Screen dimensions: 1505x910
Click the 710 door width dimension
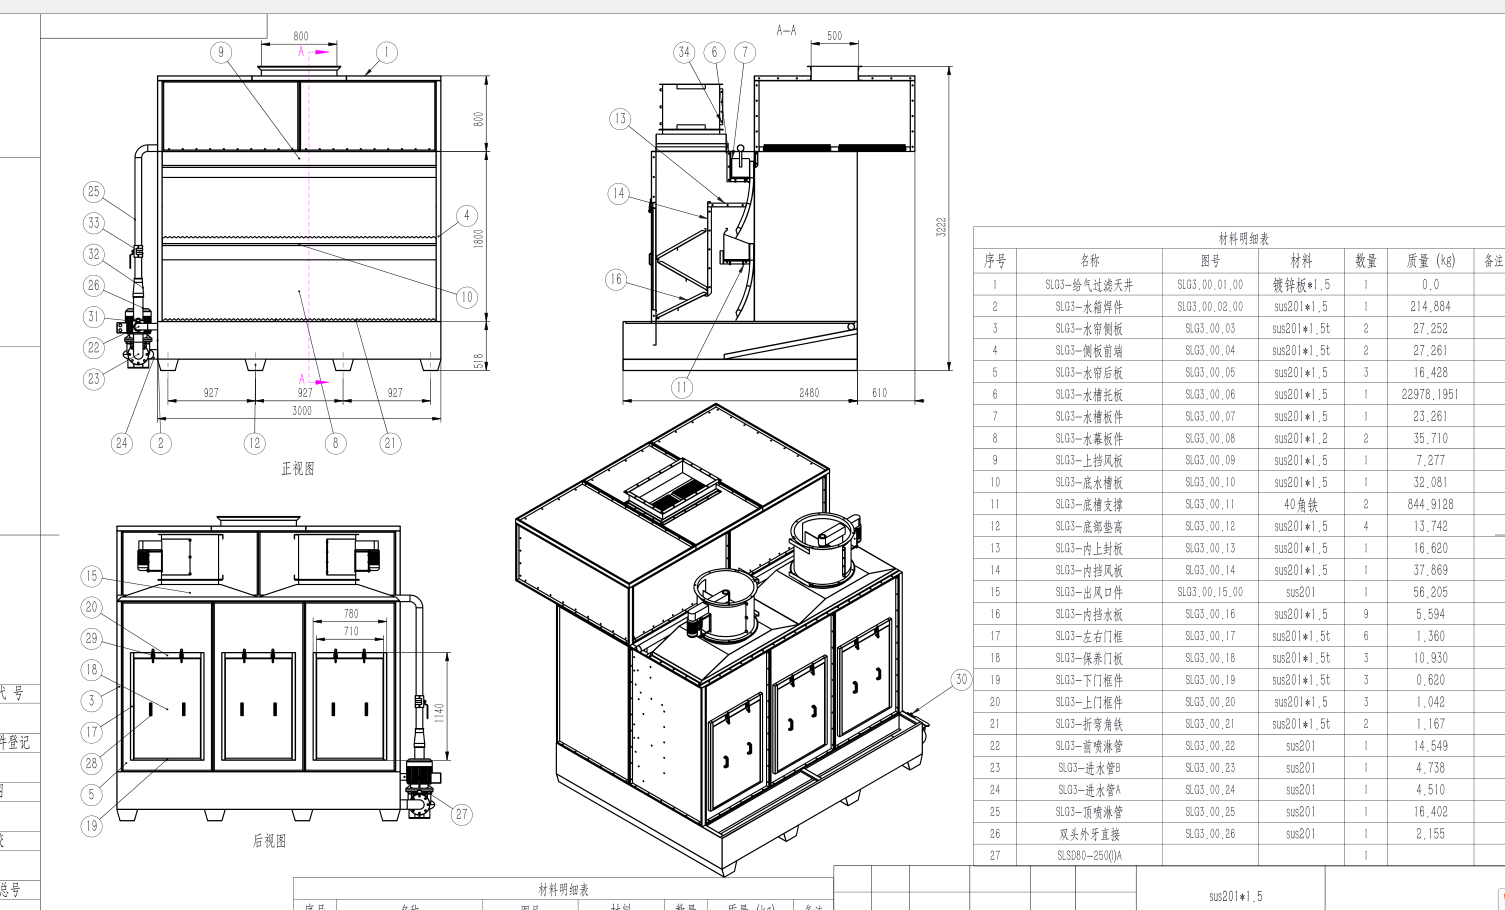[x=350, y=631]
